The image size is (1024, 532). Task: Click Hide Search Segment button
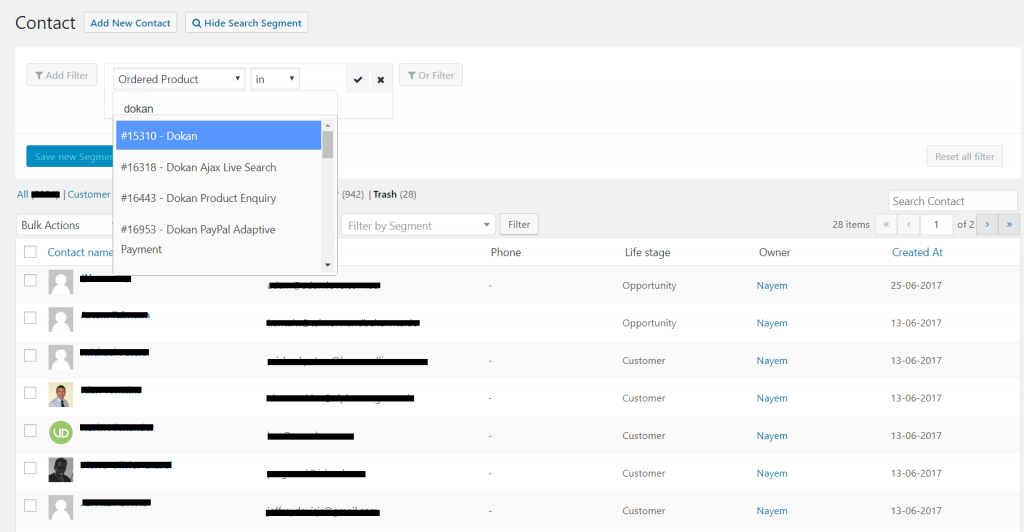246,23
